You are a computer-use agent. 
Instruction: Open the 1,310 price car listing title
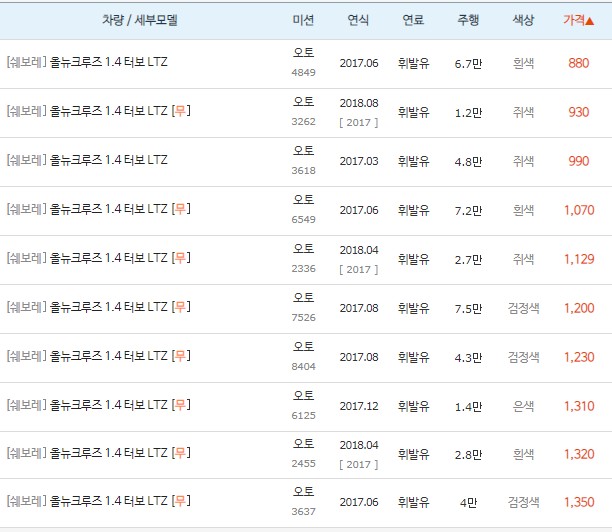coord(98,405)
